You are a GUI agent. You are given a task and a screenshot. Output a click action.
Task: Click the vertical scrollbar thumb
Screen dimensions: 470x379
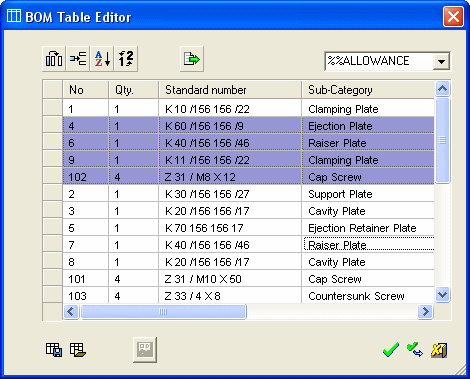point(442,140)
